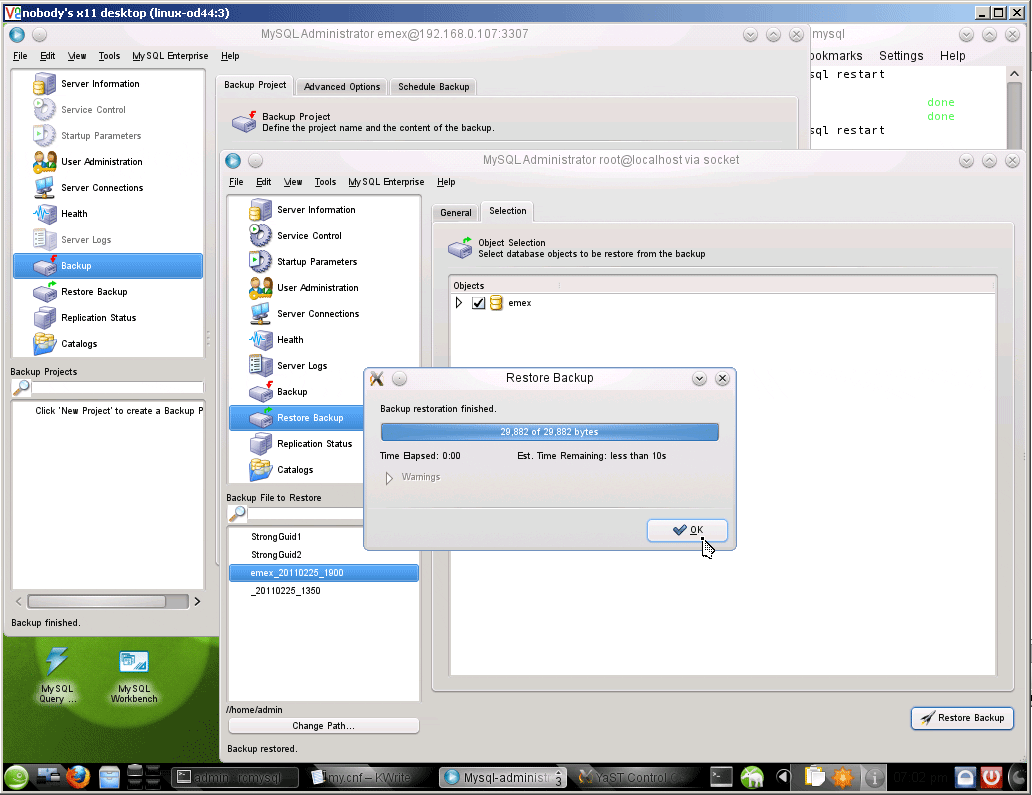Switch to Mysql-administrator taskbar entry

click(502, 777)
